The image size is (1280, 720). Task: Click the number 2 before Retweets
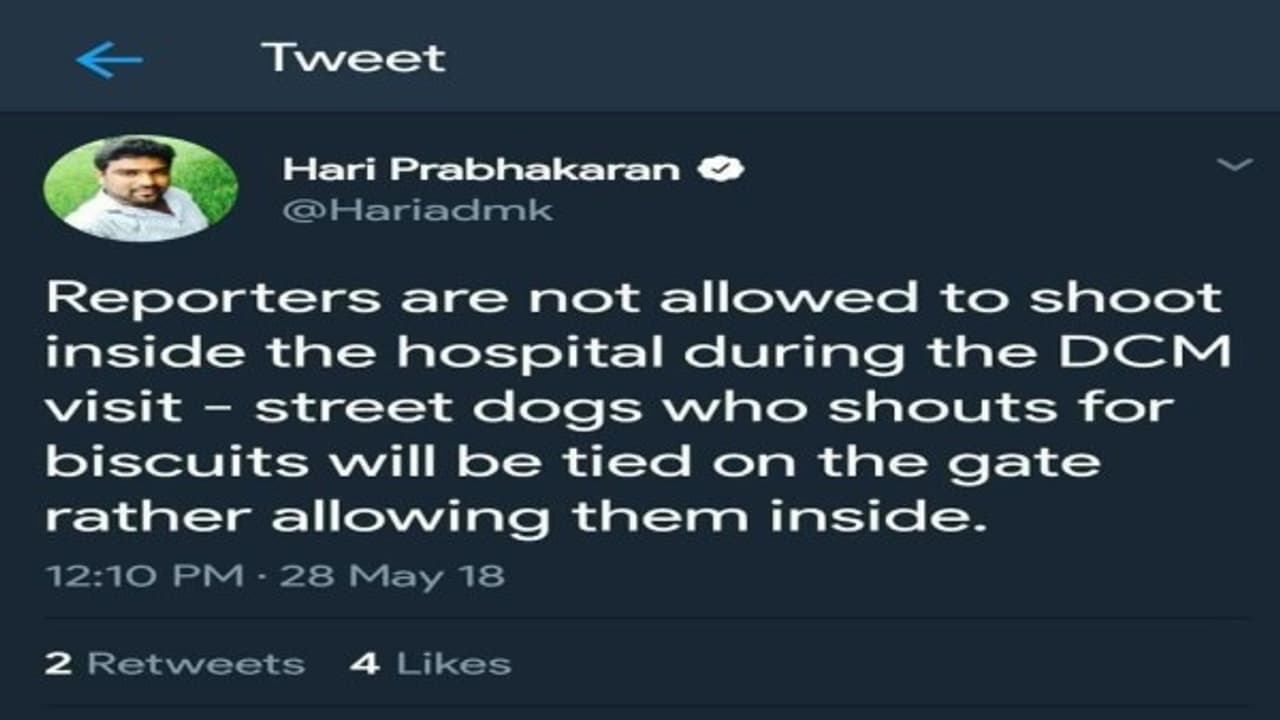point(58,664)
